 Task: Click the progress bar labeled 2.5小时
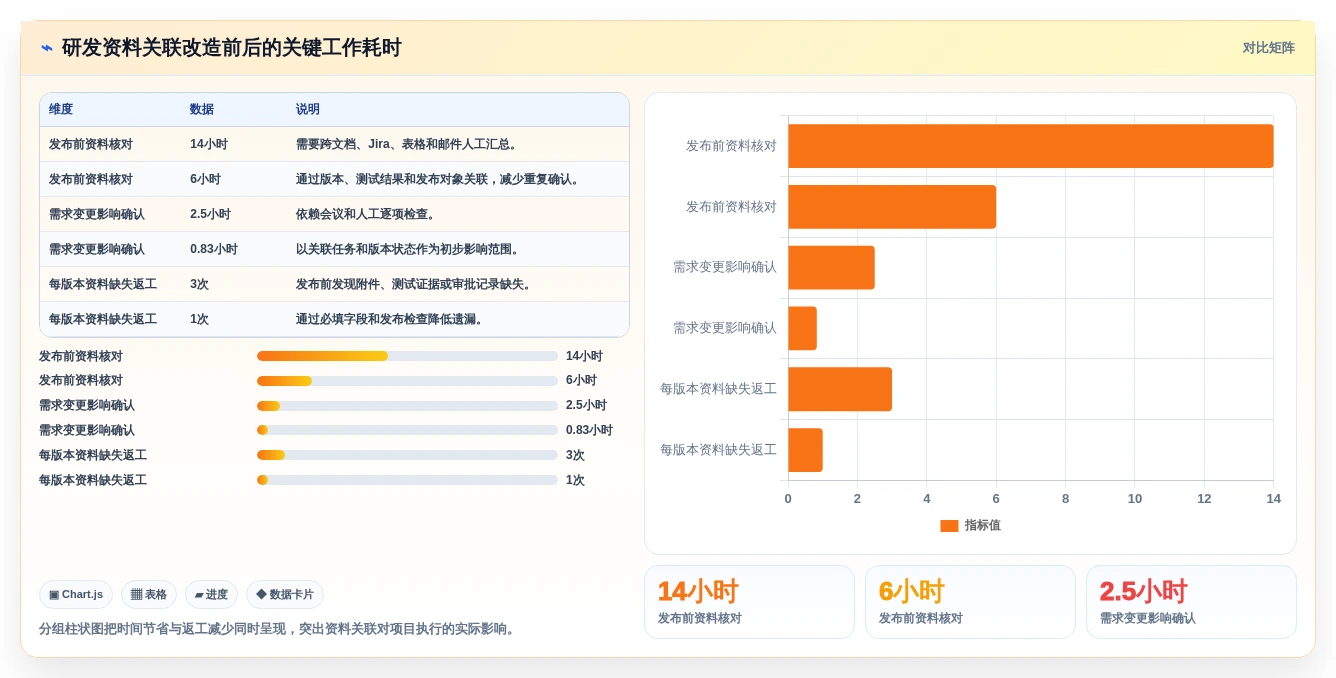(407, 406)
